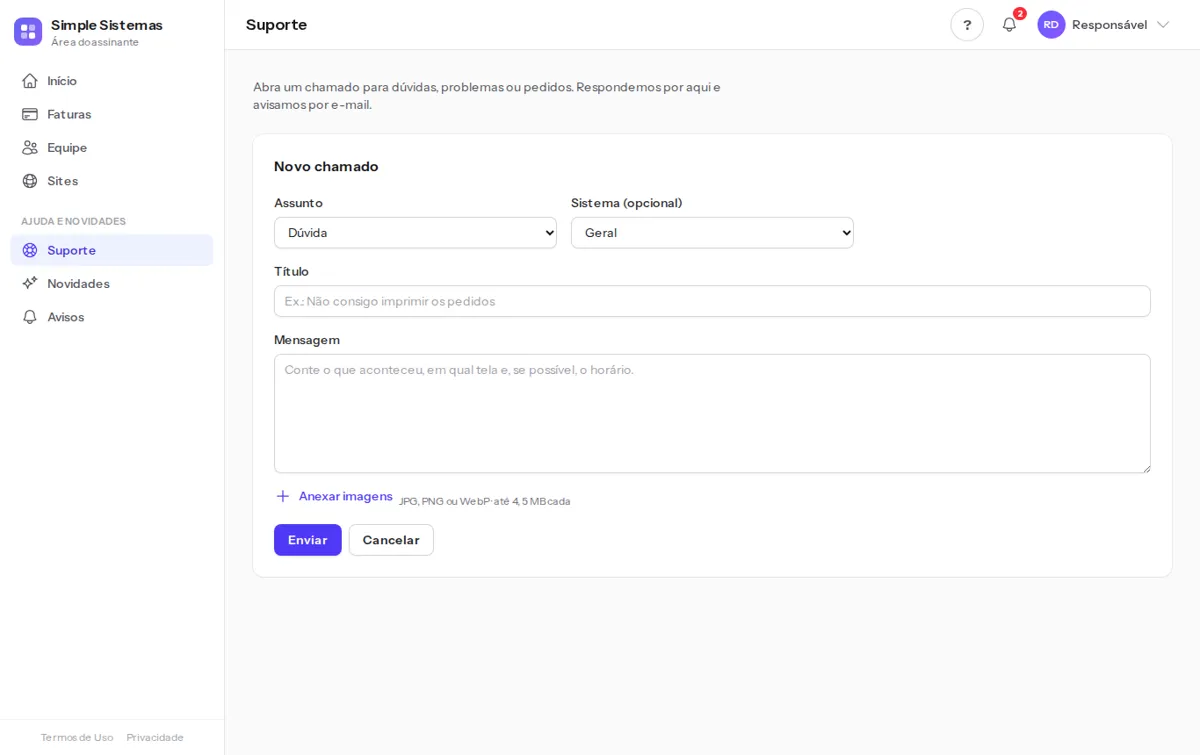Image resolution: width=1200 pixels, height=755 pixels.
Task: Click the Responsável user name
Action: click(x=1109, y=25)
